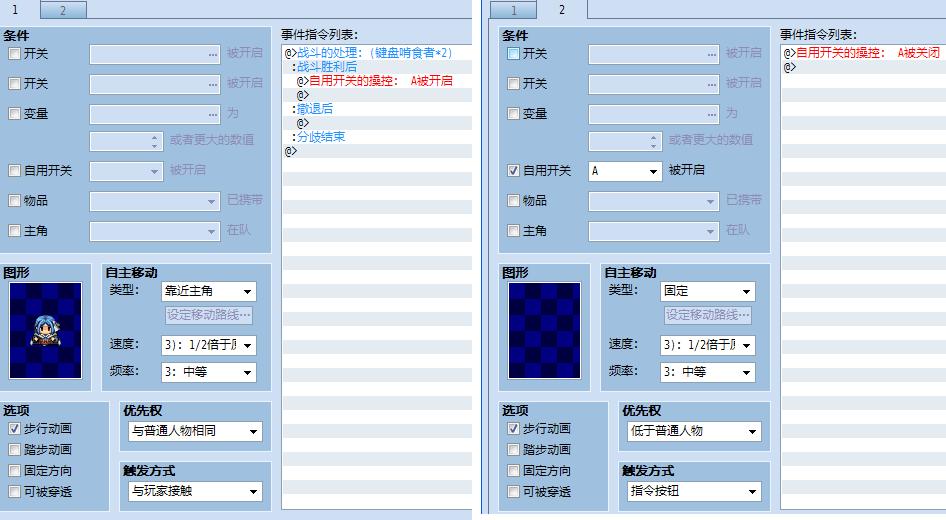This screenshot has height=520, width=946.
Task: Click 设定移动路线 button in the left panel
Action: coord(209,315)
